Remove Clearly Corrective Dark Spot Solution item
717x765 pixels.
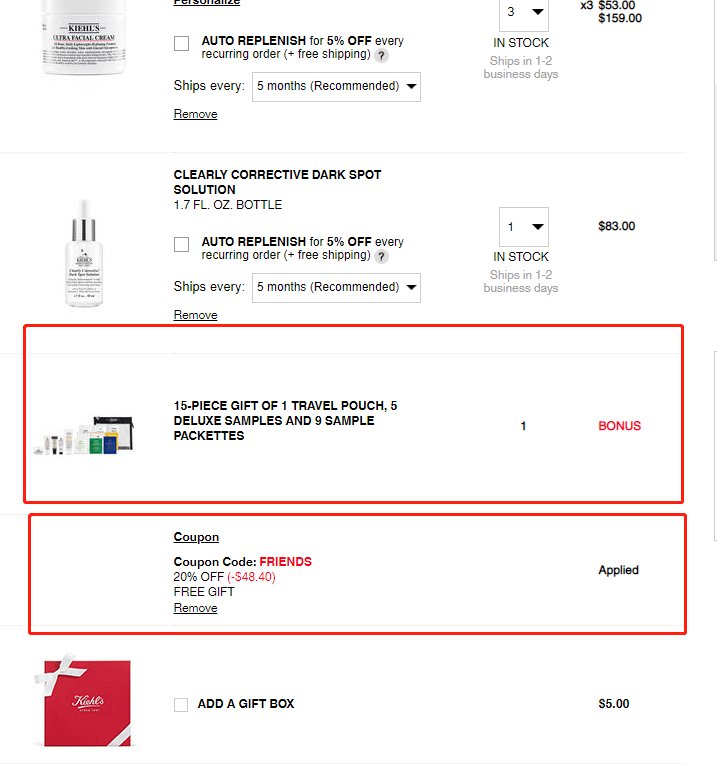pyautogui.click(x=196, y=315)
